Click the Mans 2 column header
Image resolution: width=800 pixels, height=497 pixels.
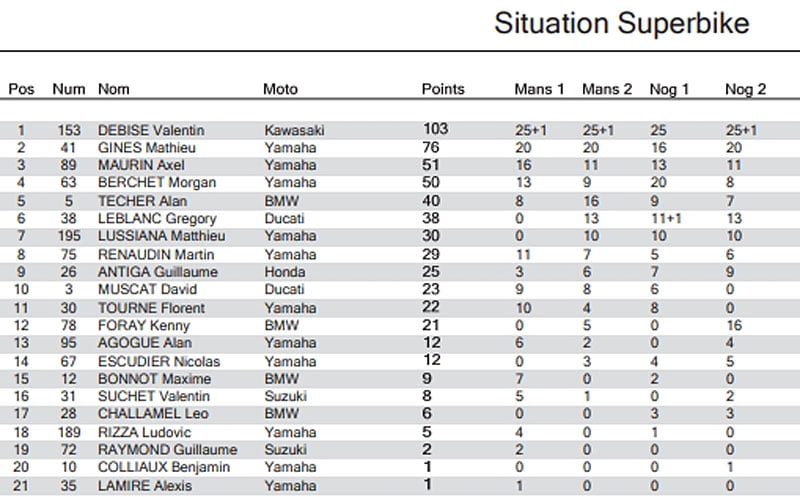point(607,89)
